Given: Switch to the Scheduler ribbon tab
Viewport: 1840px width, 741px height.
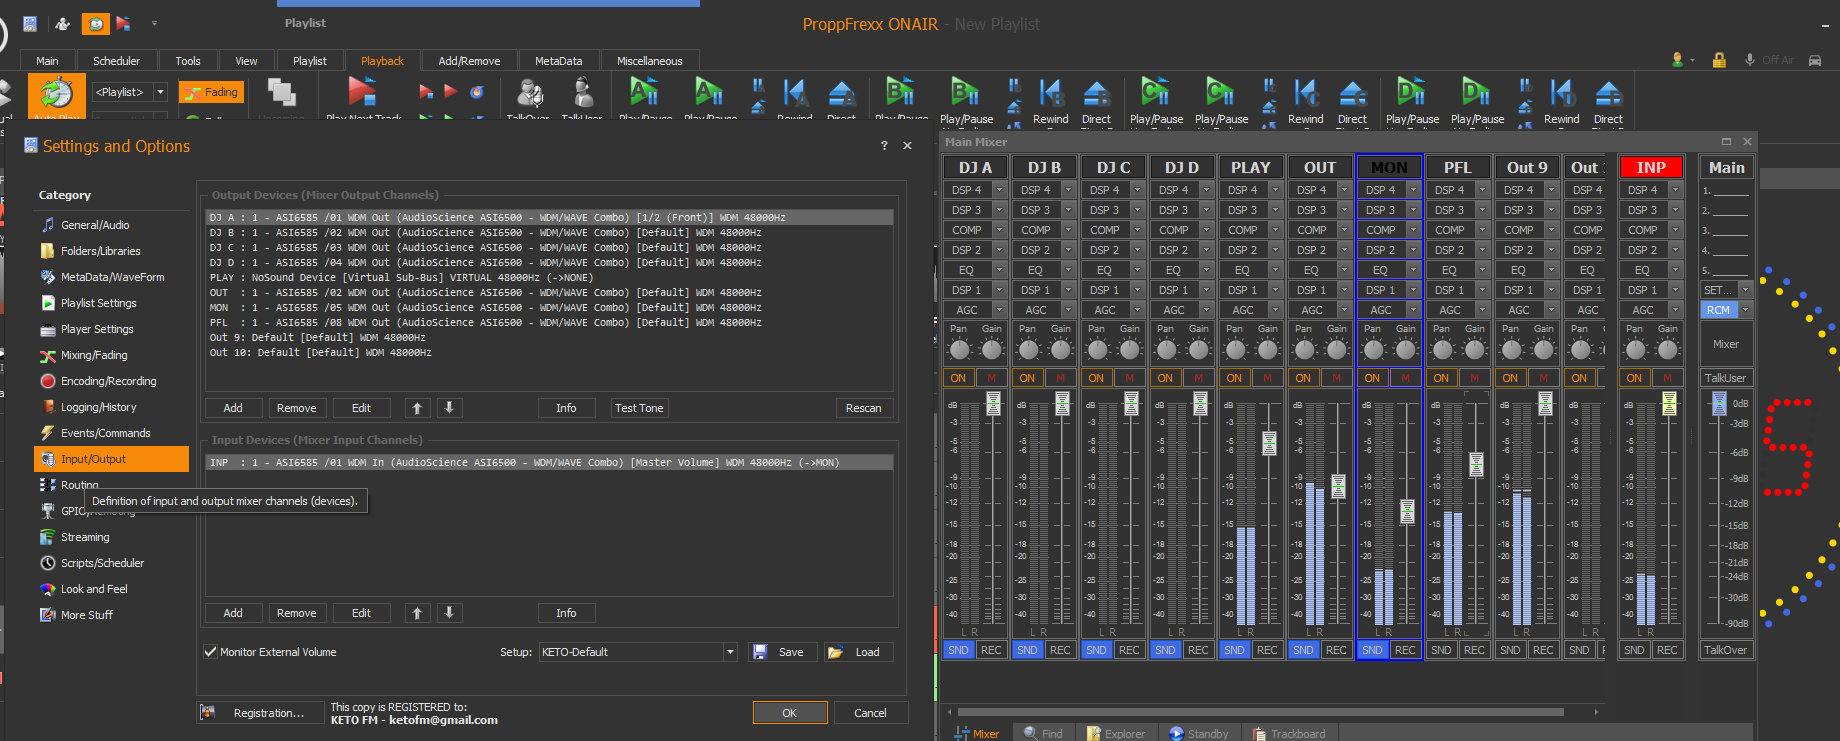Looking at the screenshot, I should pyautogui.click(x=116, y=61).
